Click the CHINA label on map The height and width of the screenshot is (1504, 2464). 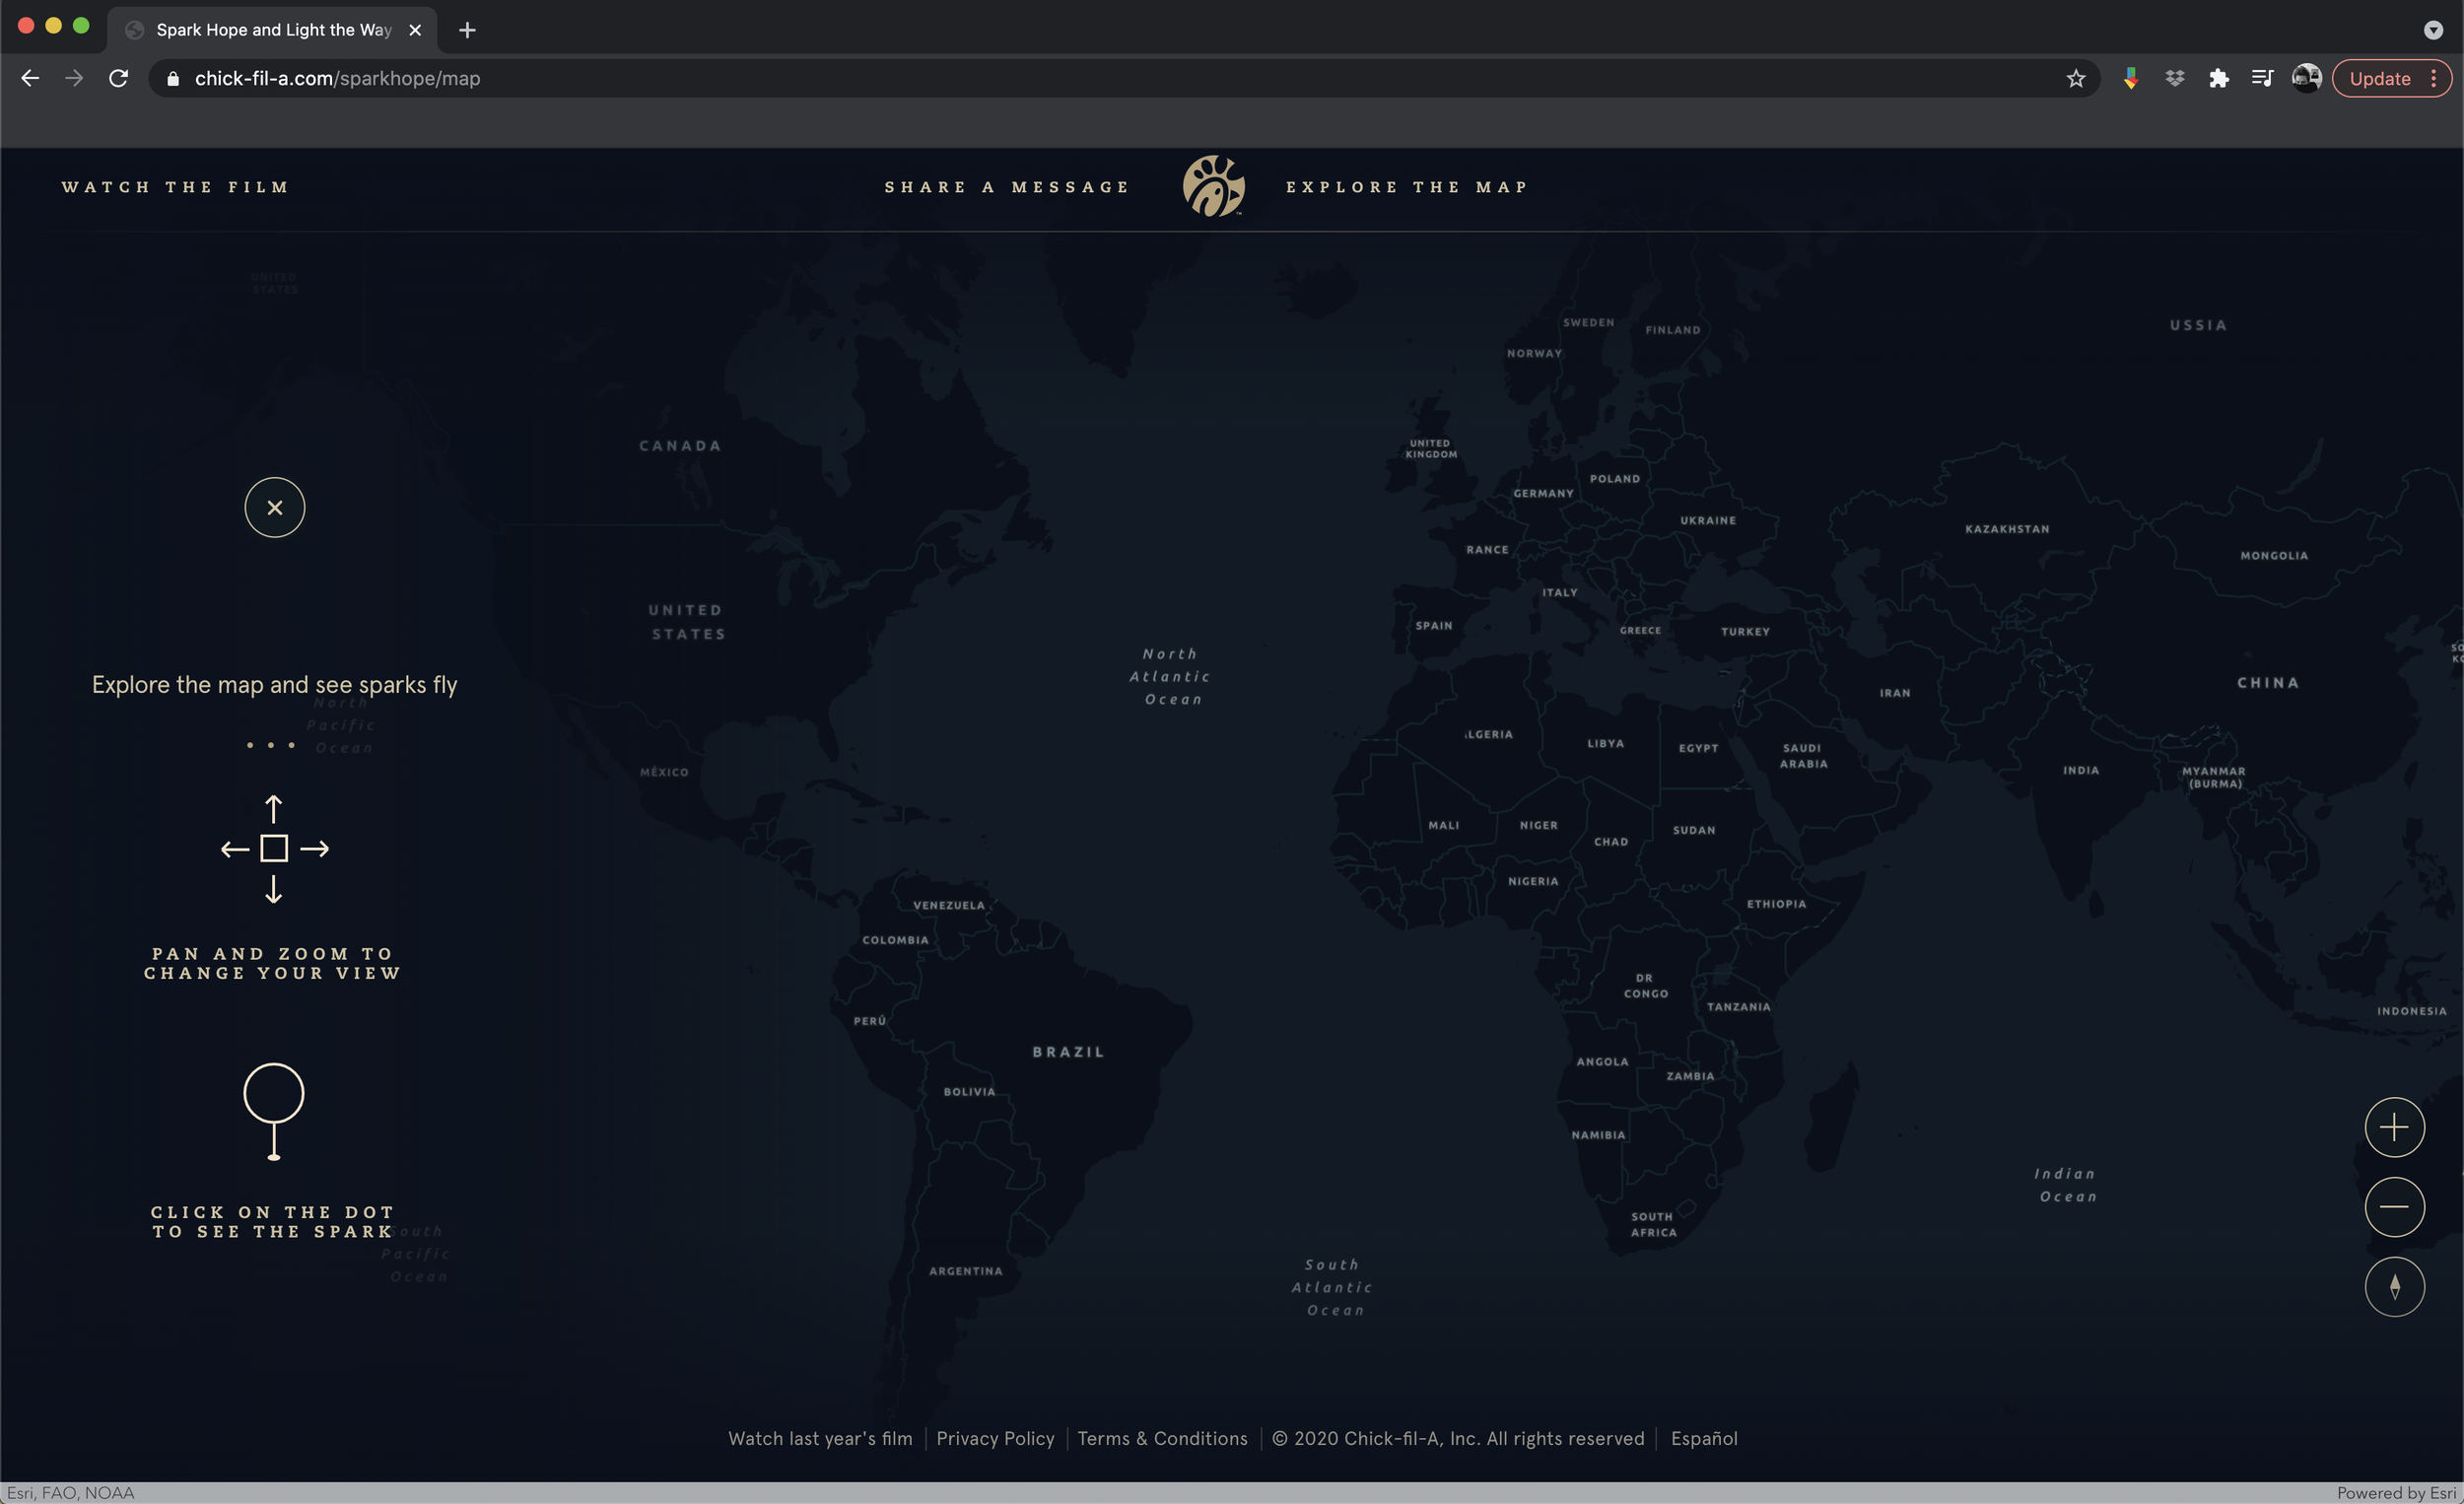click(2268, 683)
